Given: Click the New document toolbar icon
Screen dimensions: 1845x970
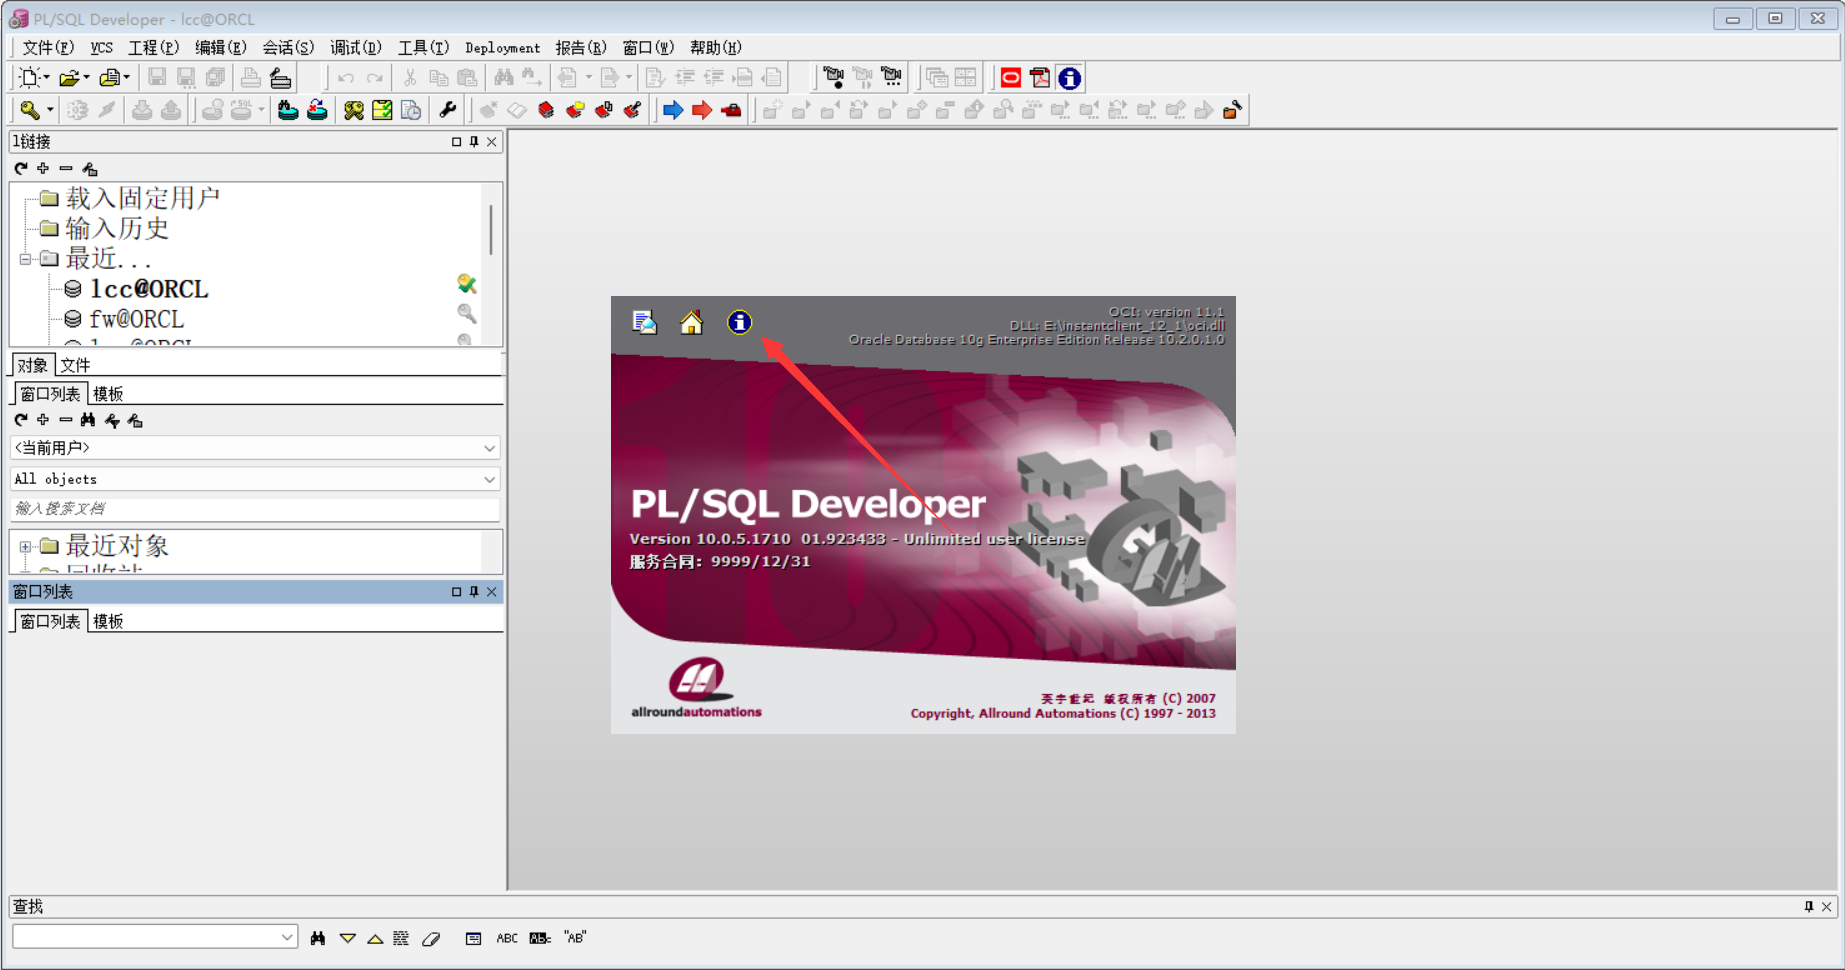Looking at the screenshot, I should point(29,77).
